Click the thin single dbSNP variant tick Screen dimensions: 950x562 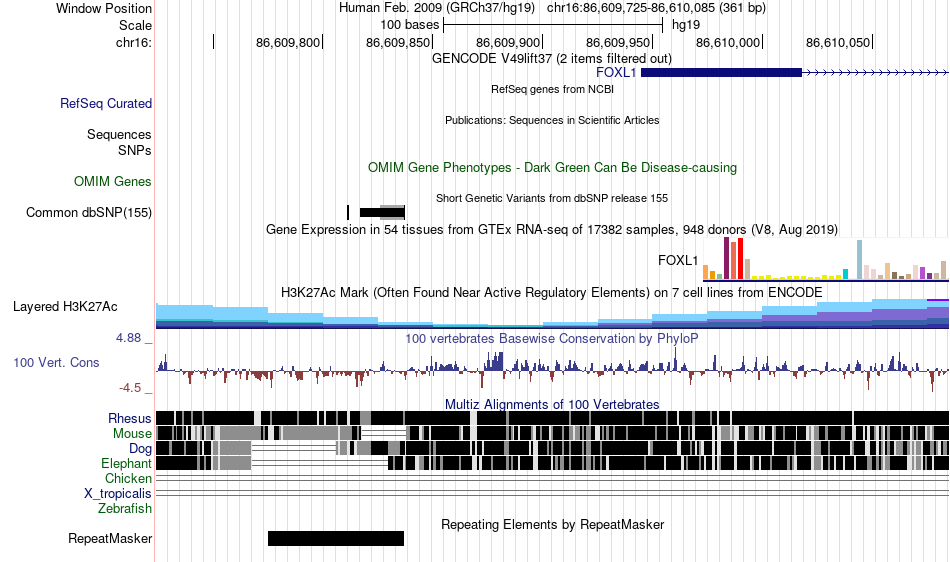[348, 213]
